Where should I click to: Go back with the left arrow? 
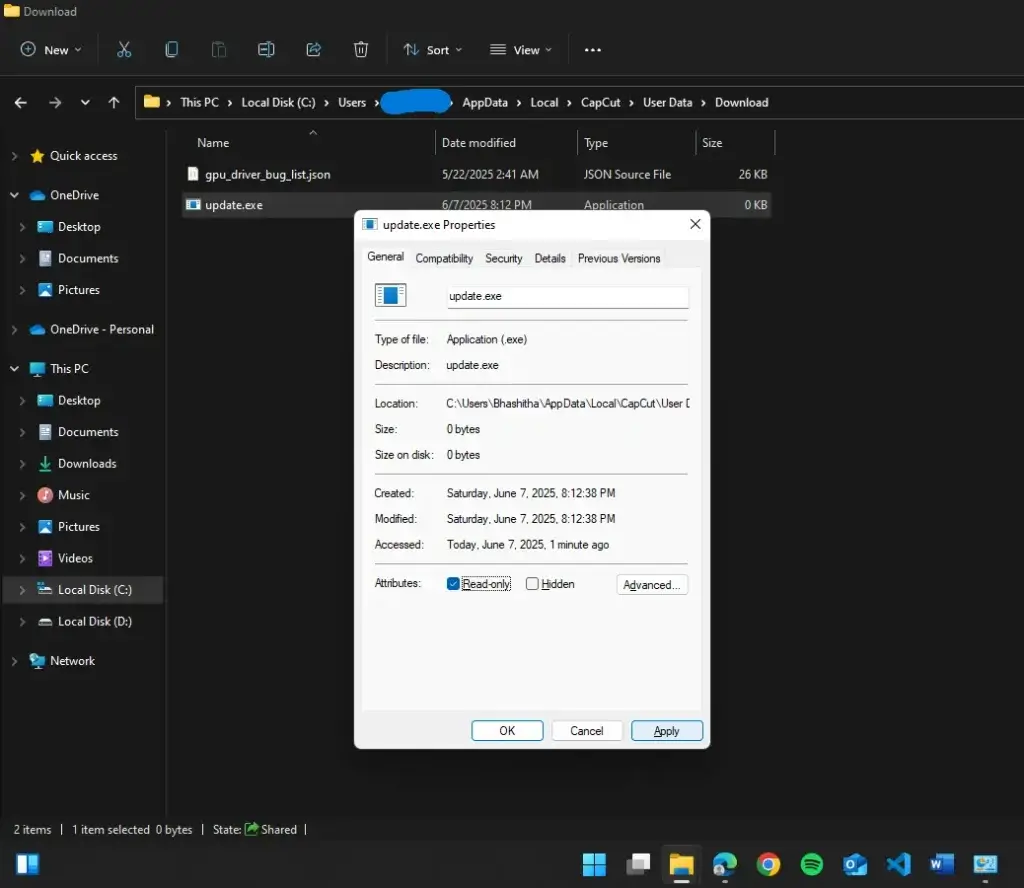click(21, 103)
